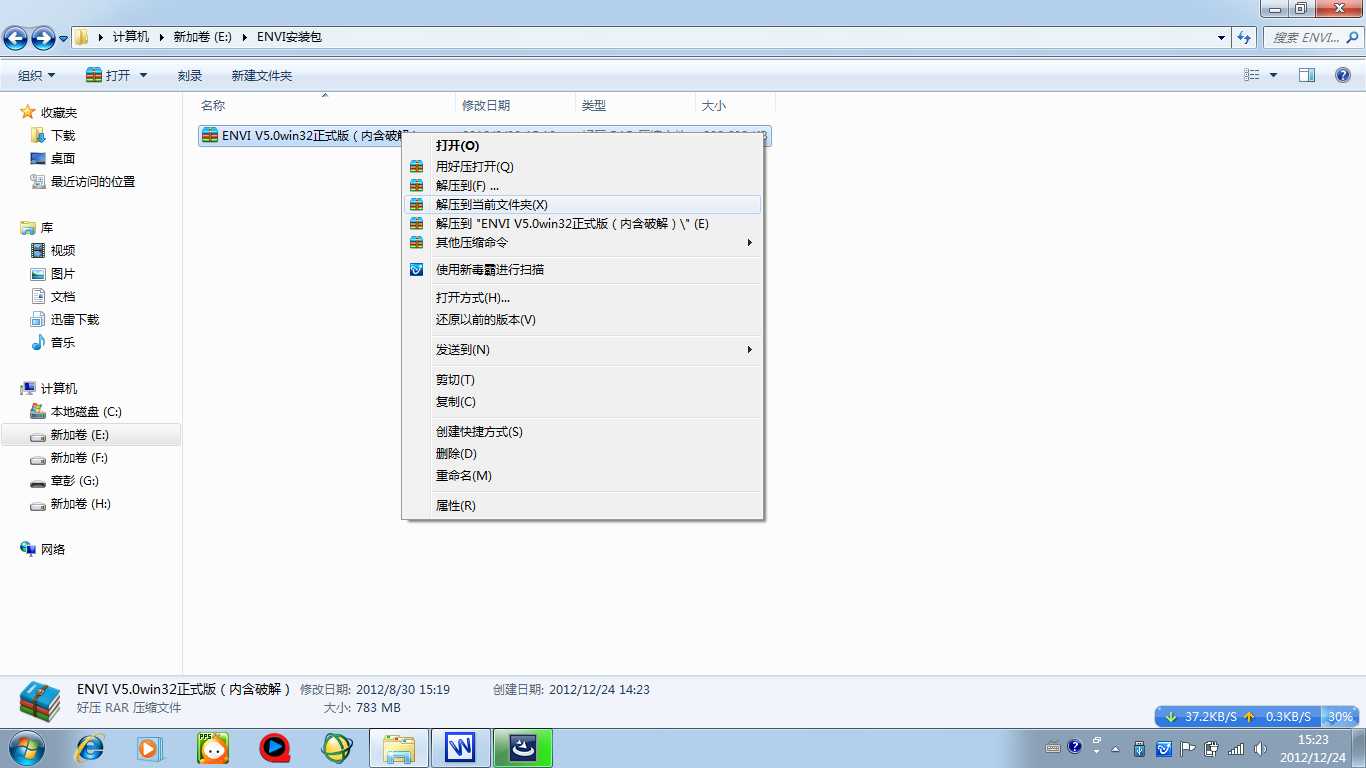Choose 属性(R) from the context menu
Viewport: 1366px width, 768px height.
(x=582, y=506)
